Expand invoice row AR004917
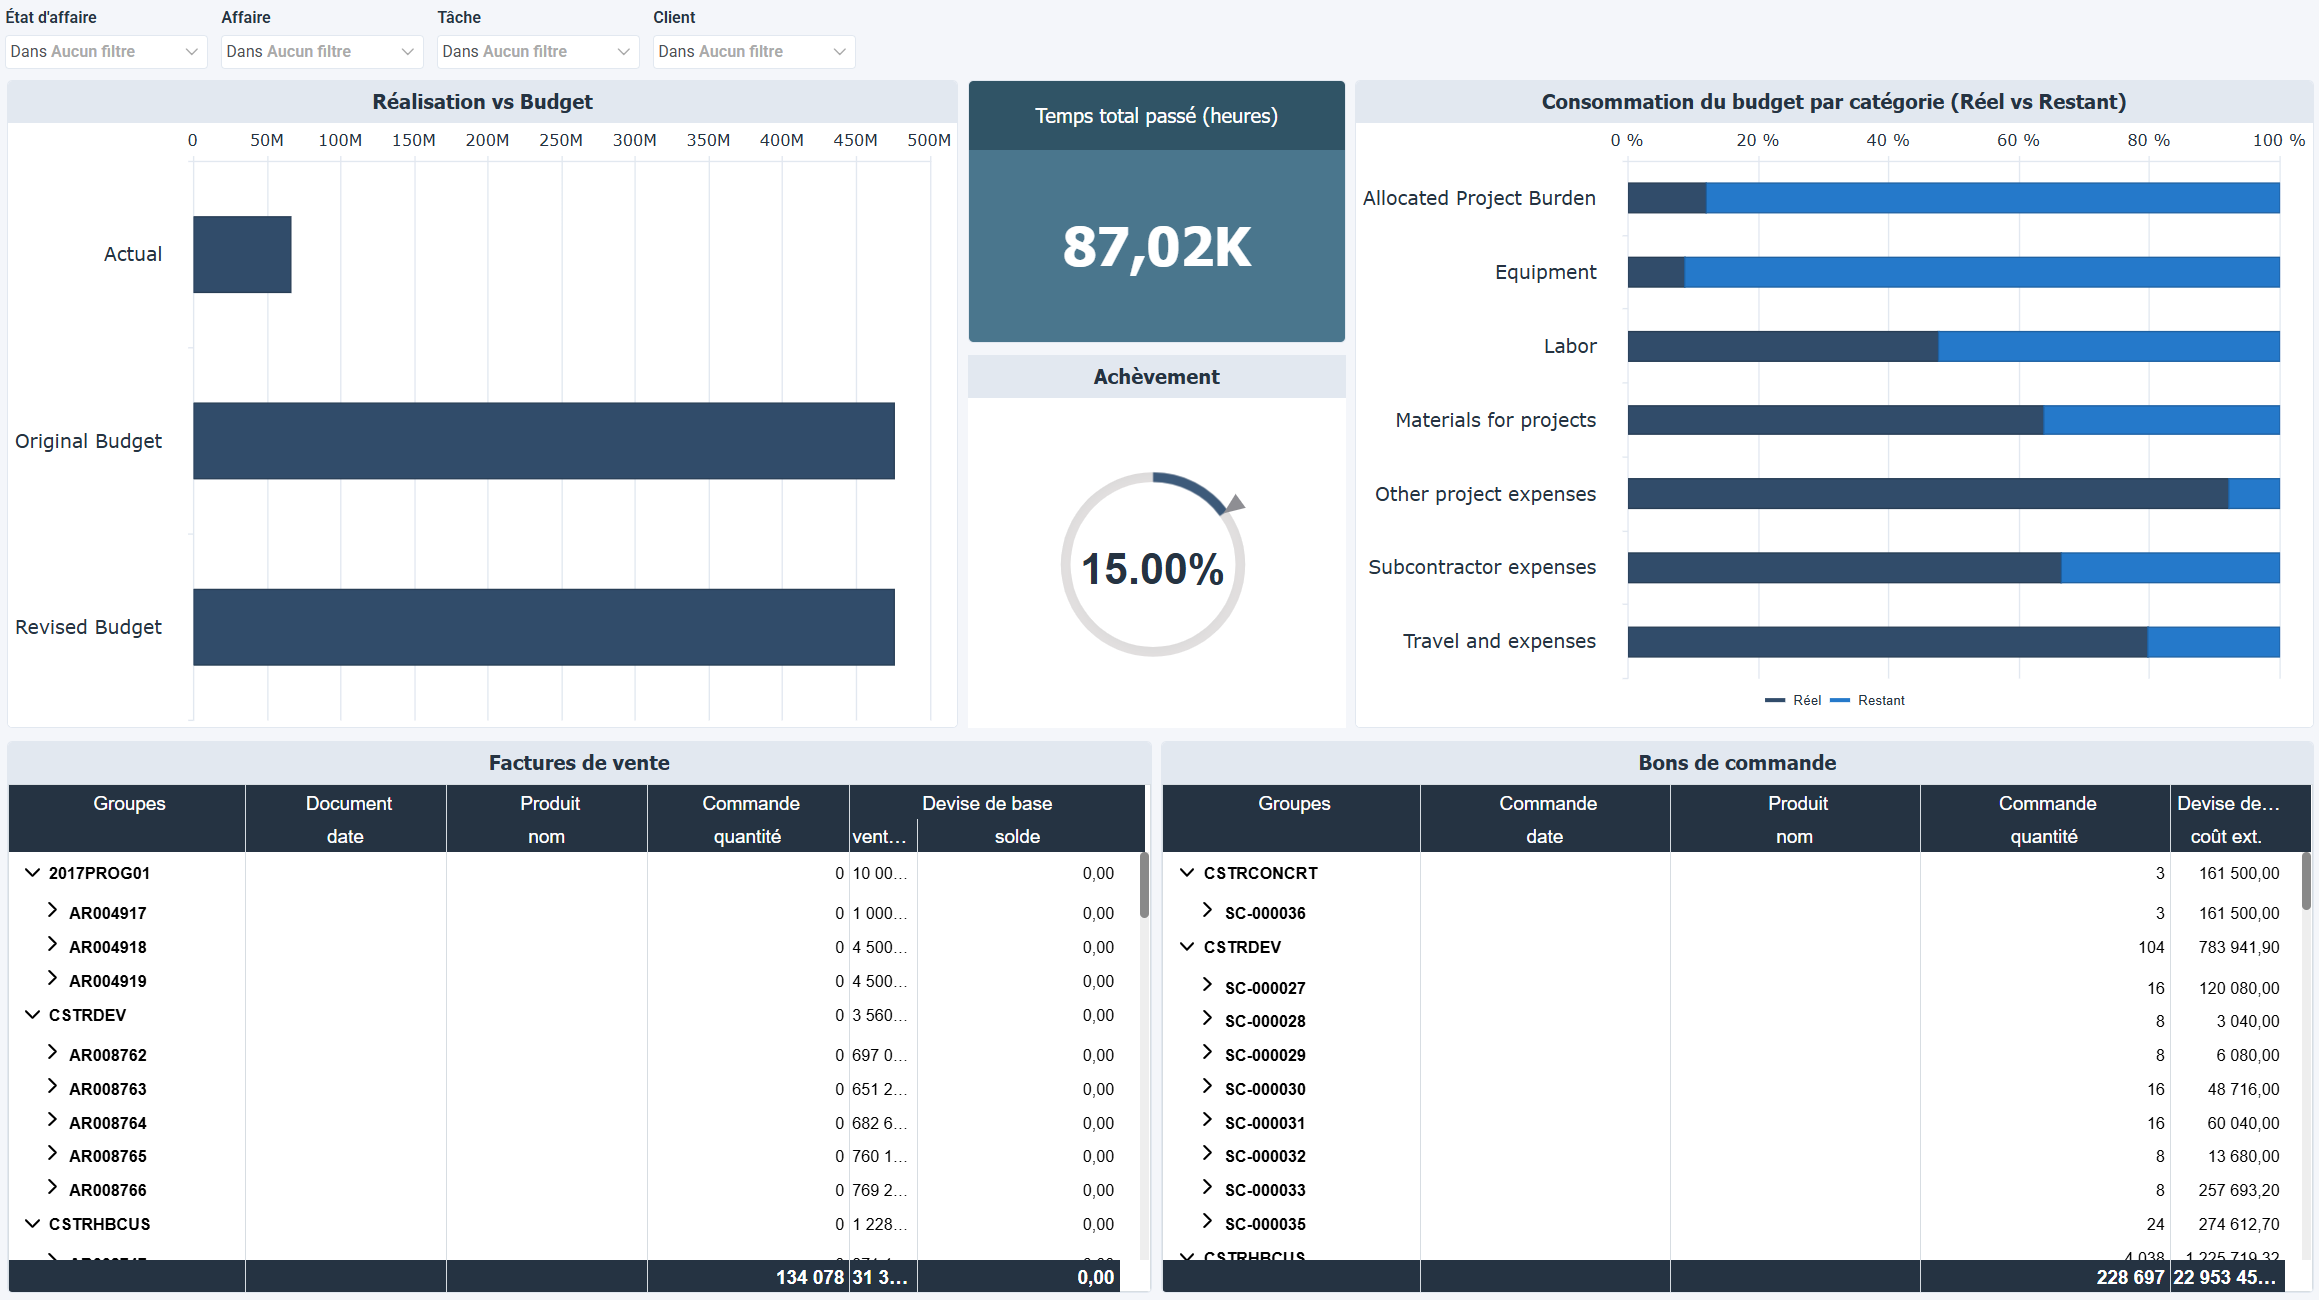Screen dimensions: 2319x1300 click(53, 912)
